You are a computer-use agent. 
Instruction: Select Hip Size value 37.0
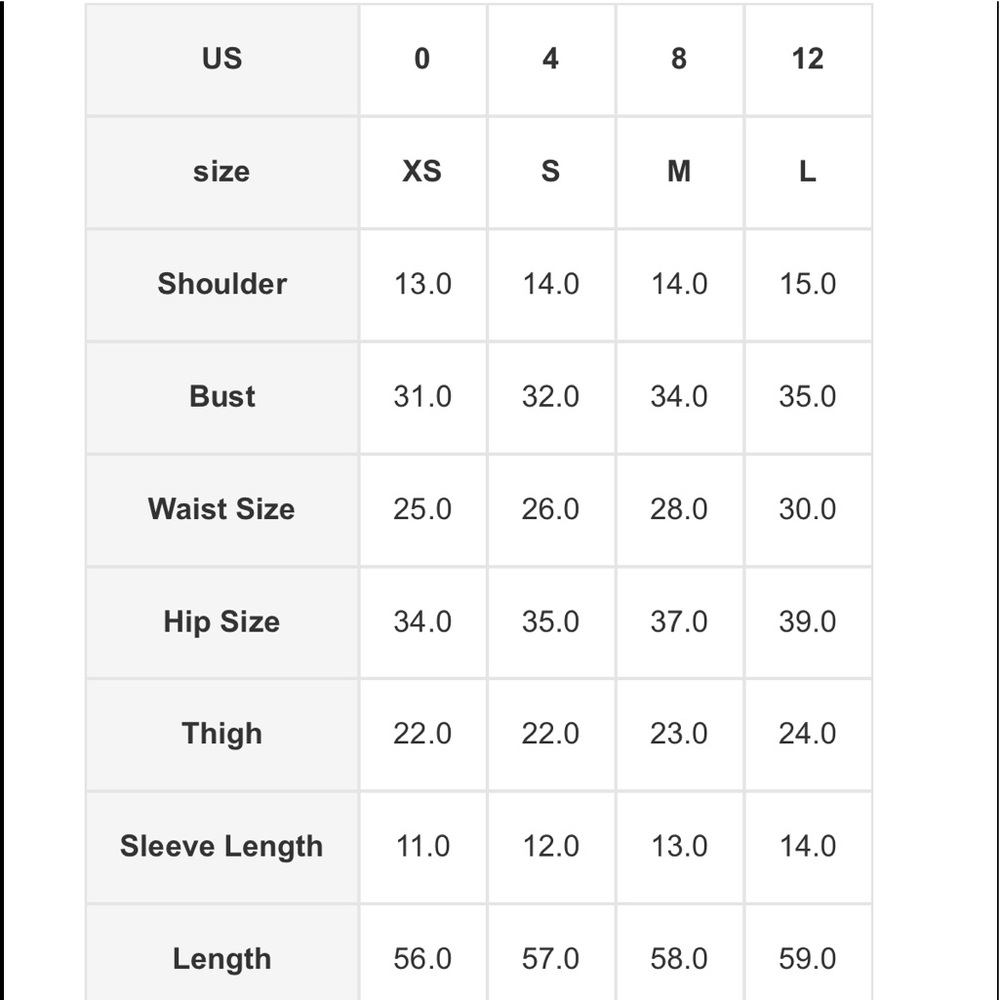(x=679, y=622)
